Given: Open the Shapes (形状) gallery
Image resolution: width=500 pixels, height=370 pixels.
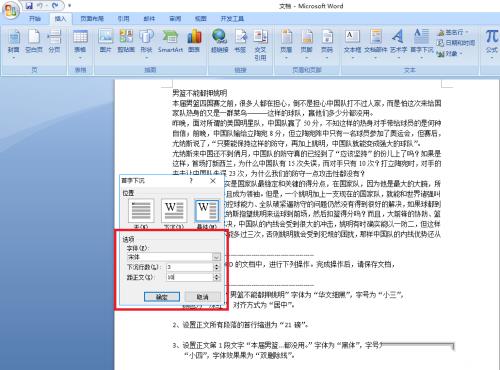Looking at the screenshot, I should tap(146, 44).
